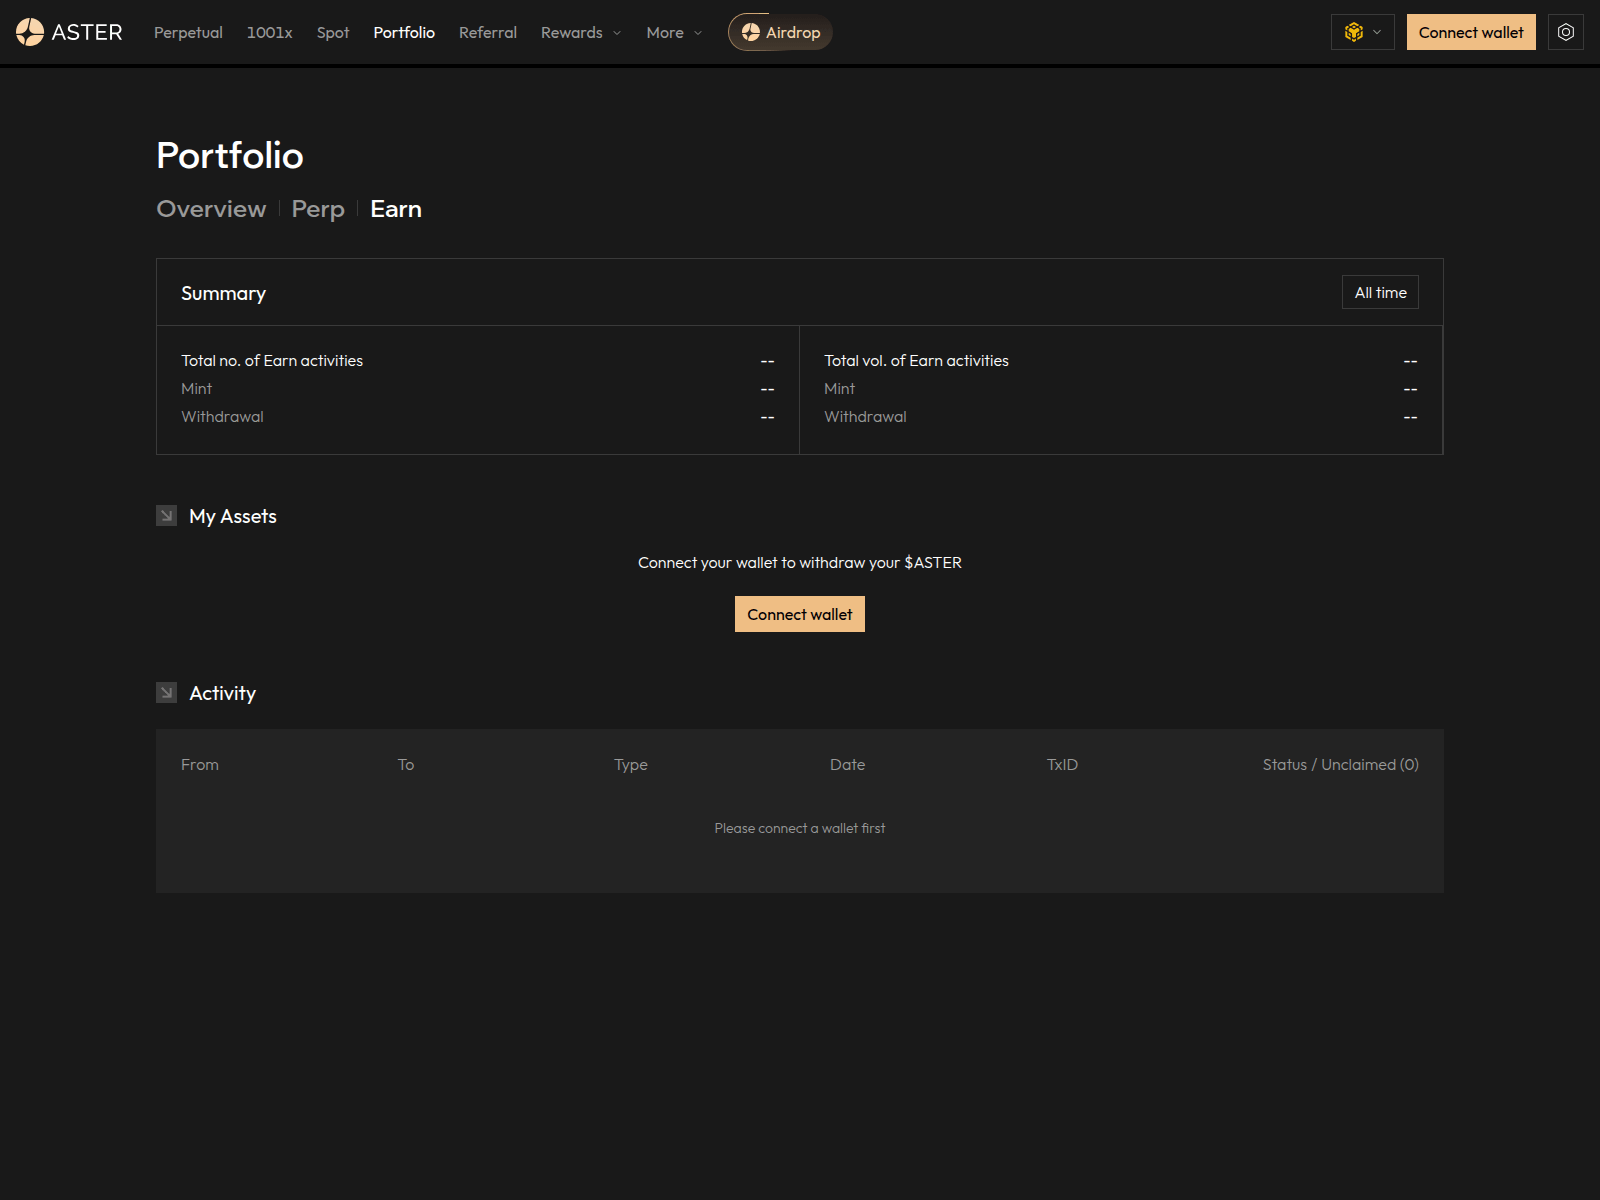Open the network selector chevron dropdown
1600x1200 pixels.
pyautogui.click(x=1376, y=31)
